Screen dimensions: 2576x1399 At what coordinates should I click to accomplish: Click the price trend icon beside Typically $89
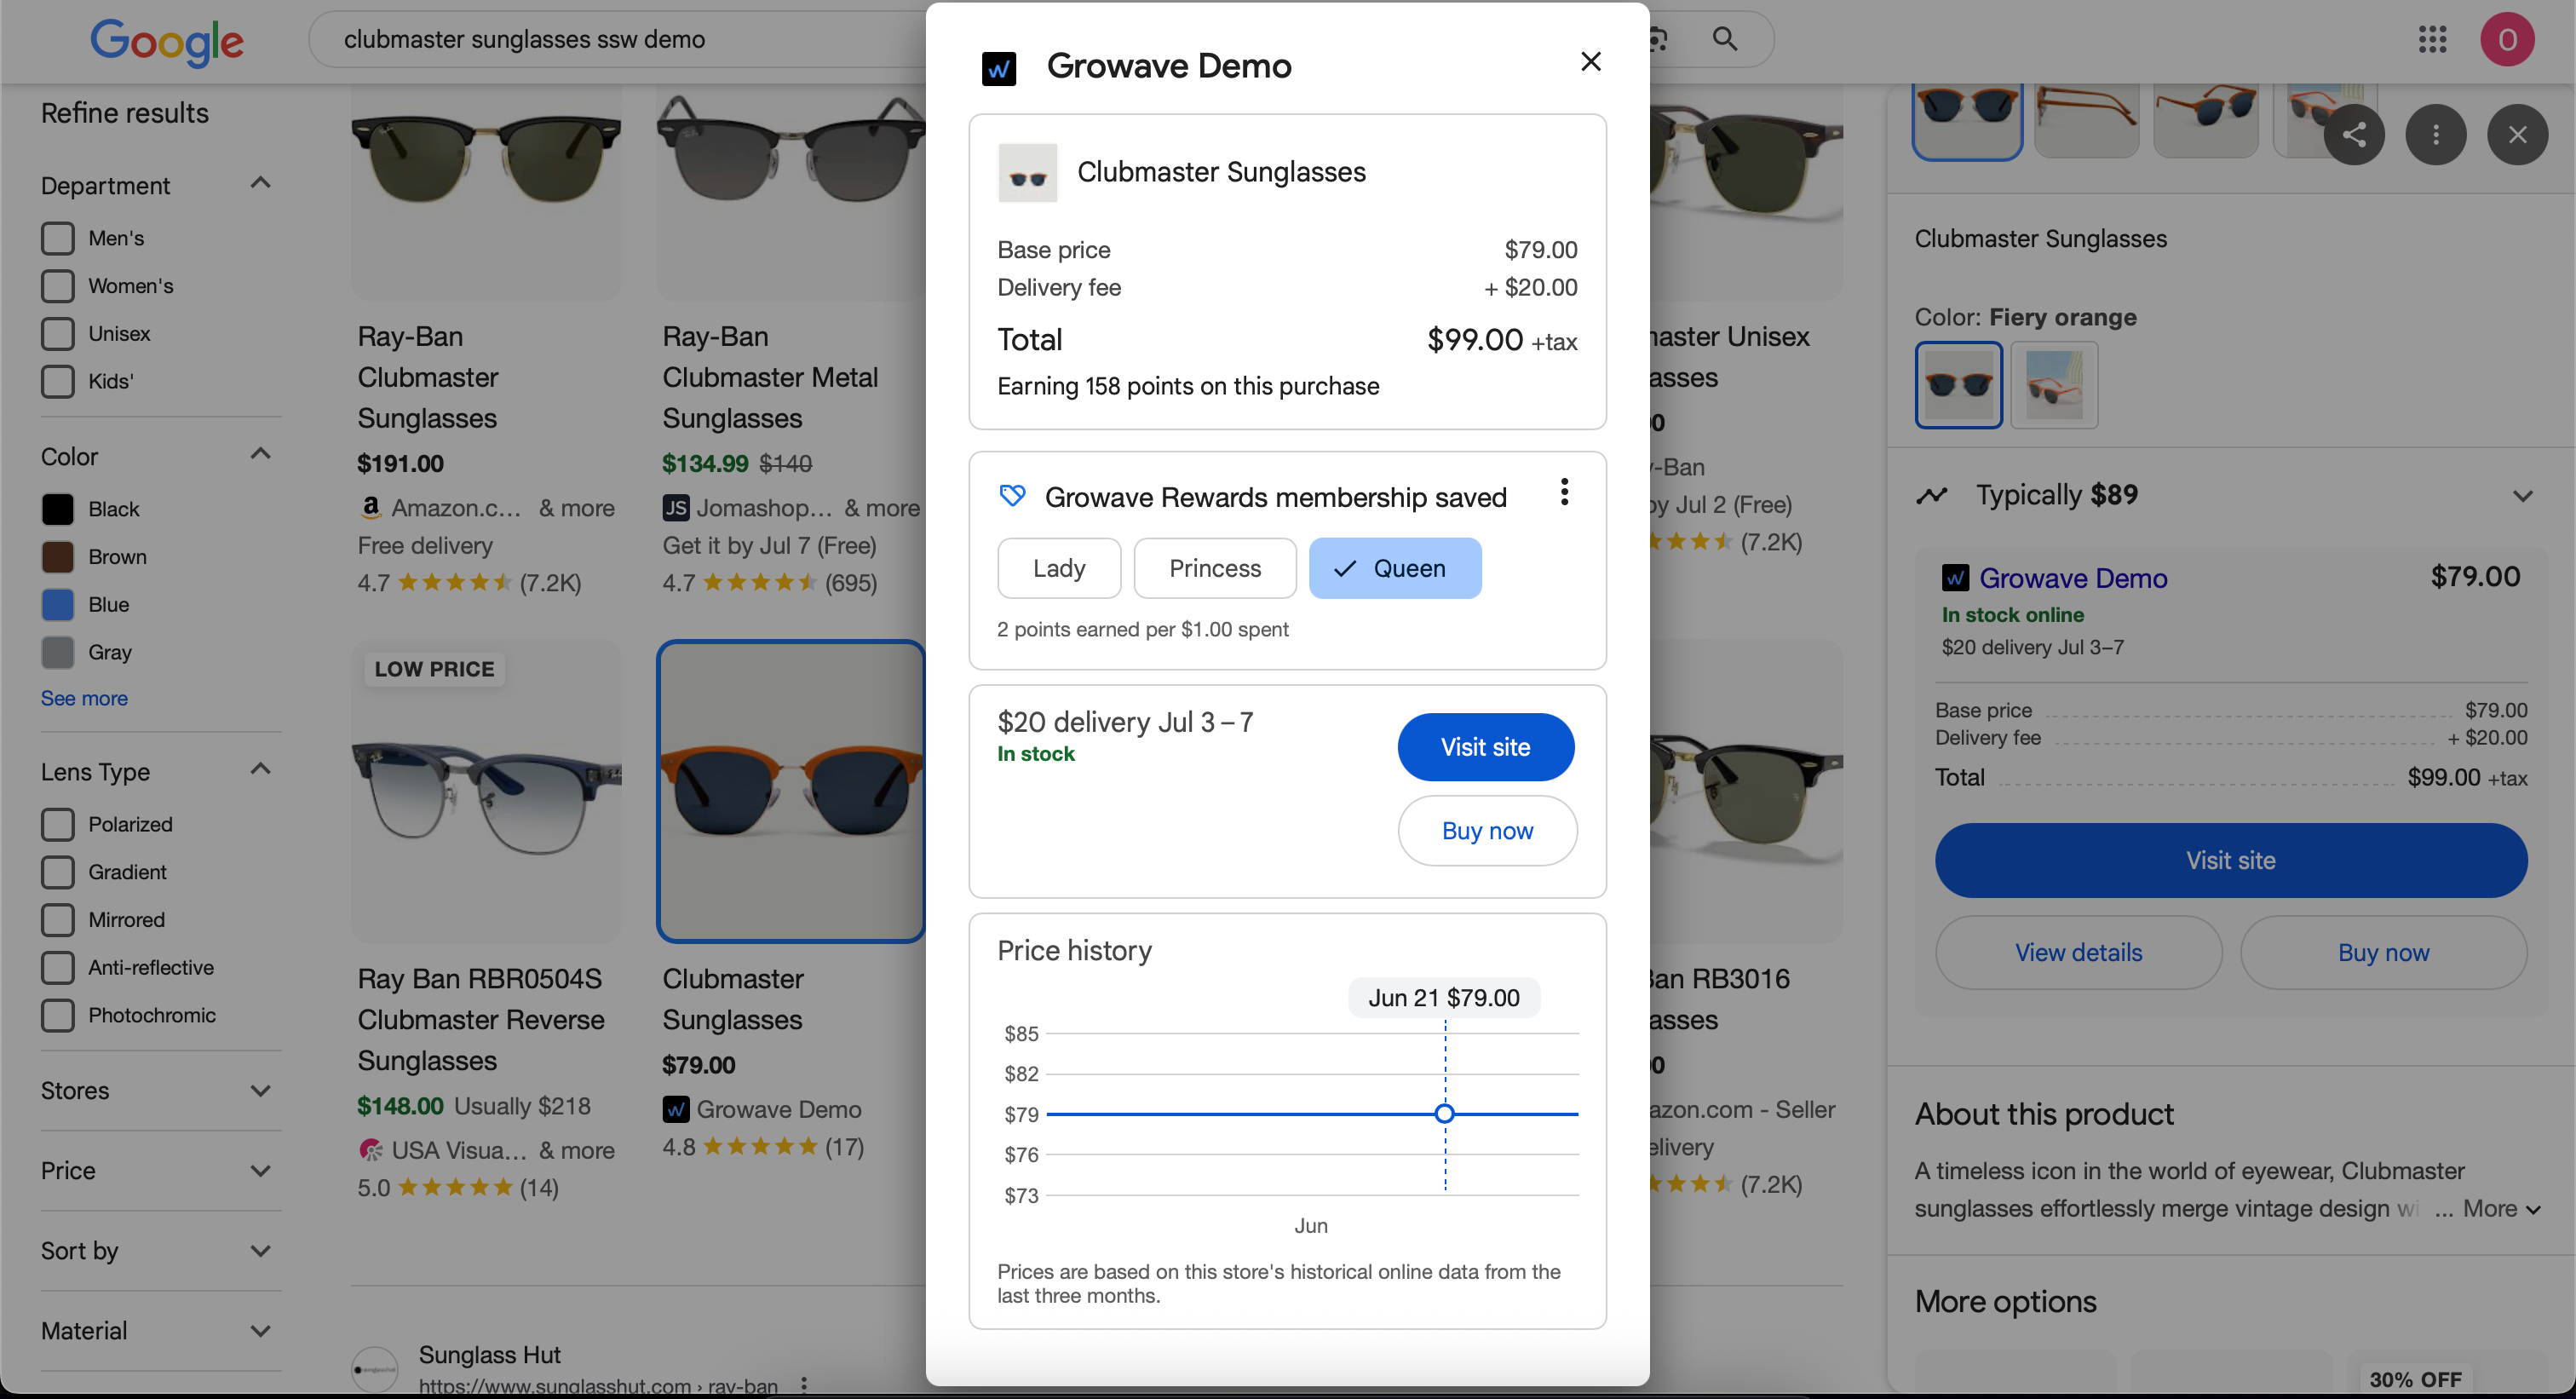click(1932, 495)
